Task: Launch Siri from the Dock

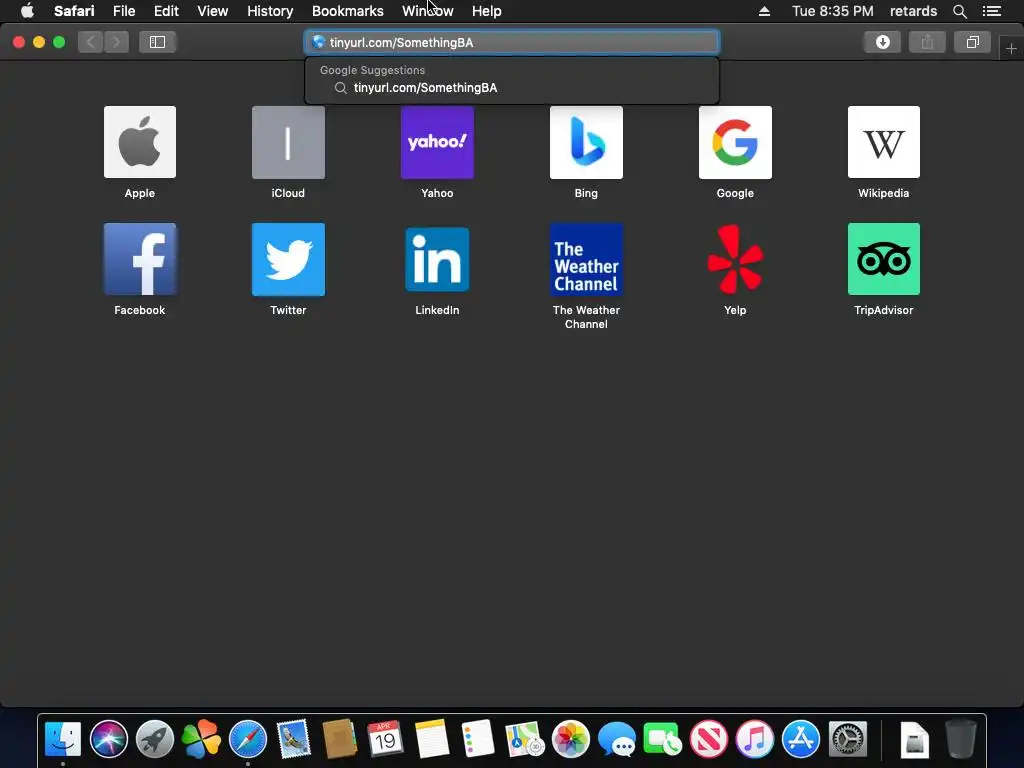Action: click(x=109, y=739)
